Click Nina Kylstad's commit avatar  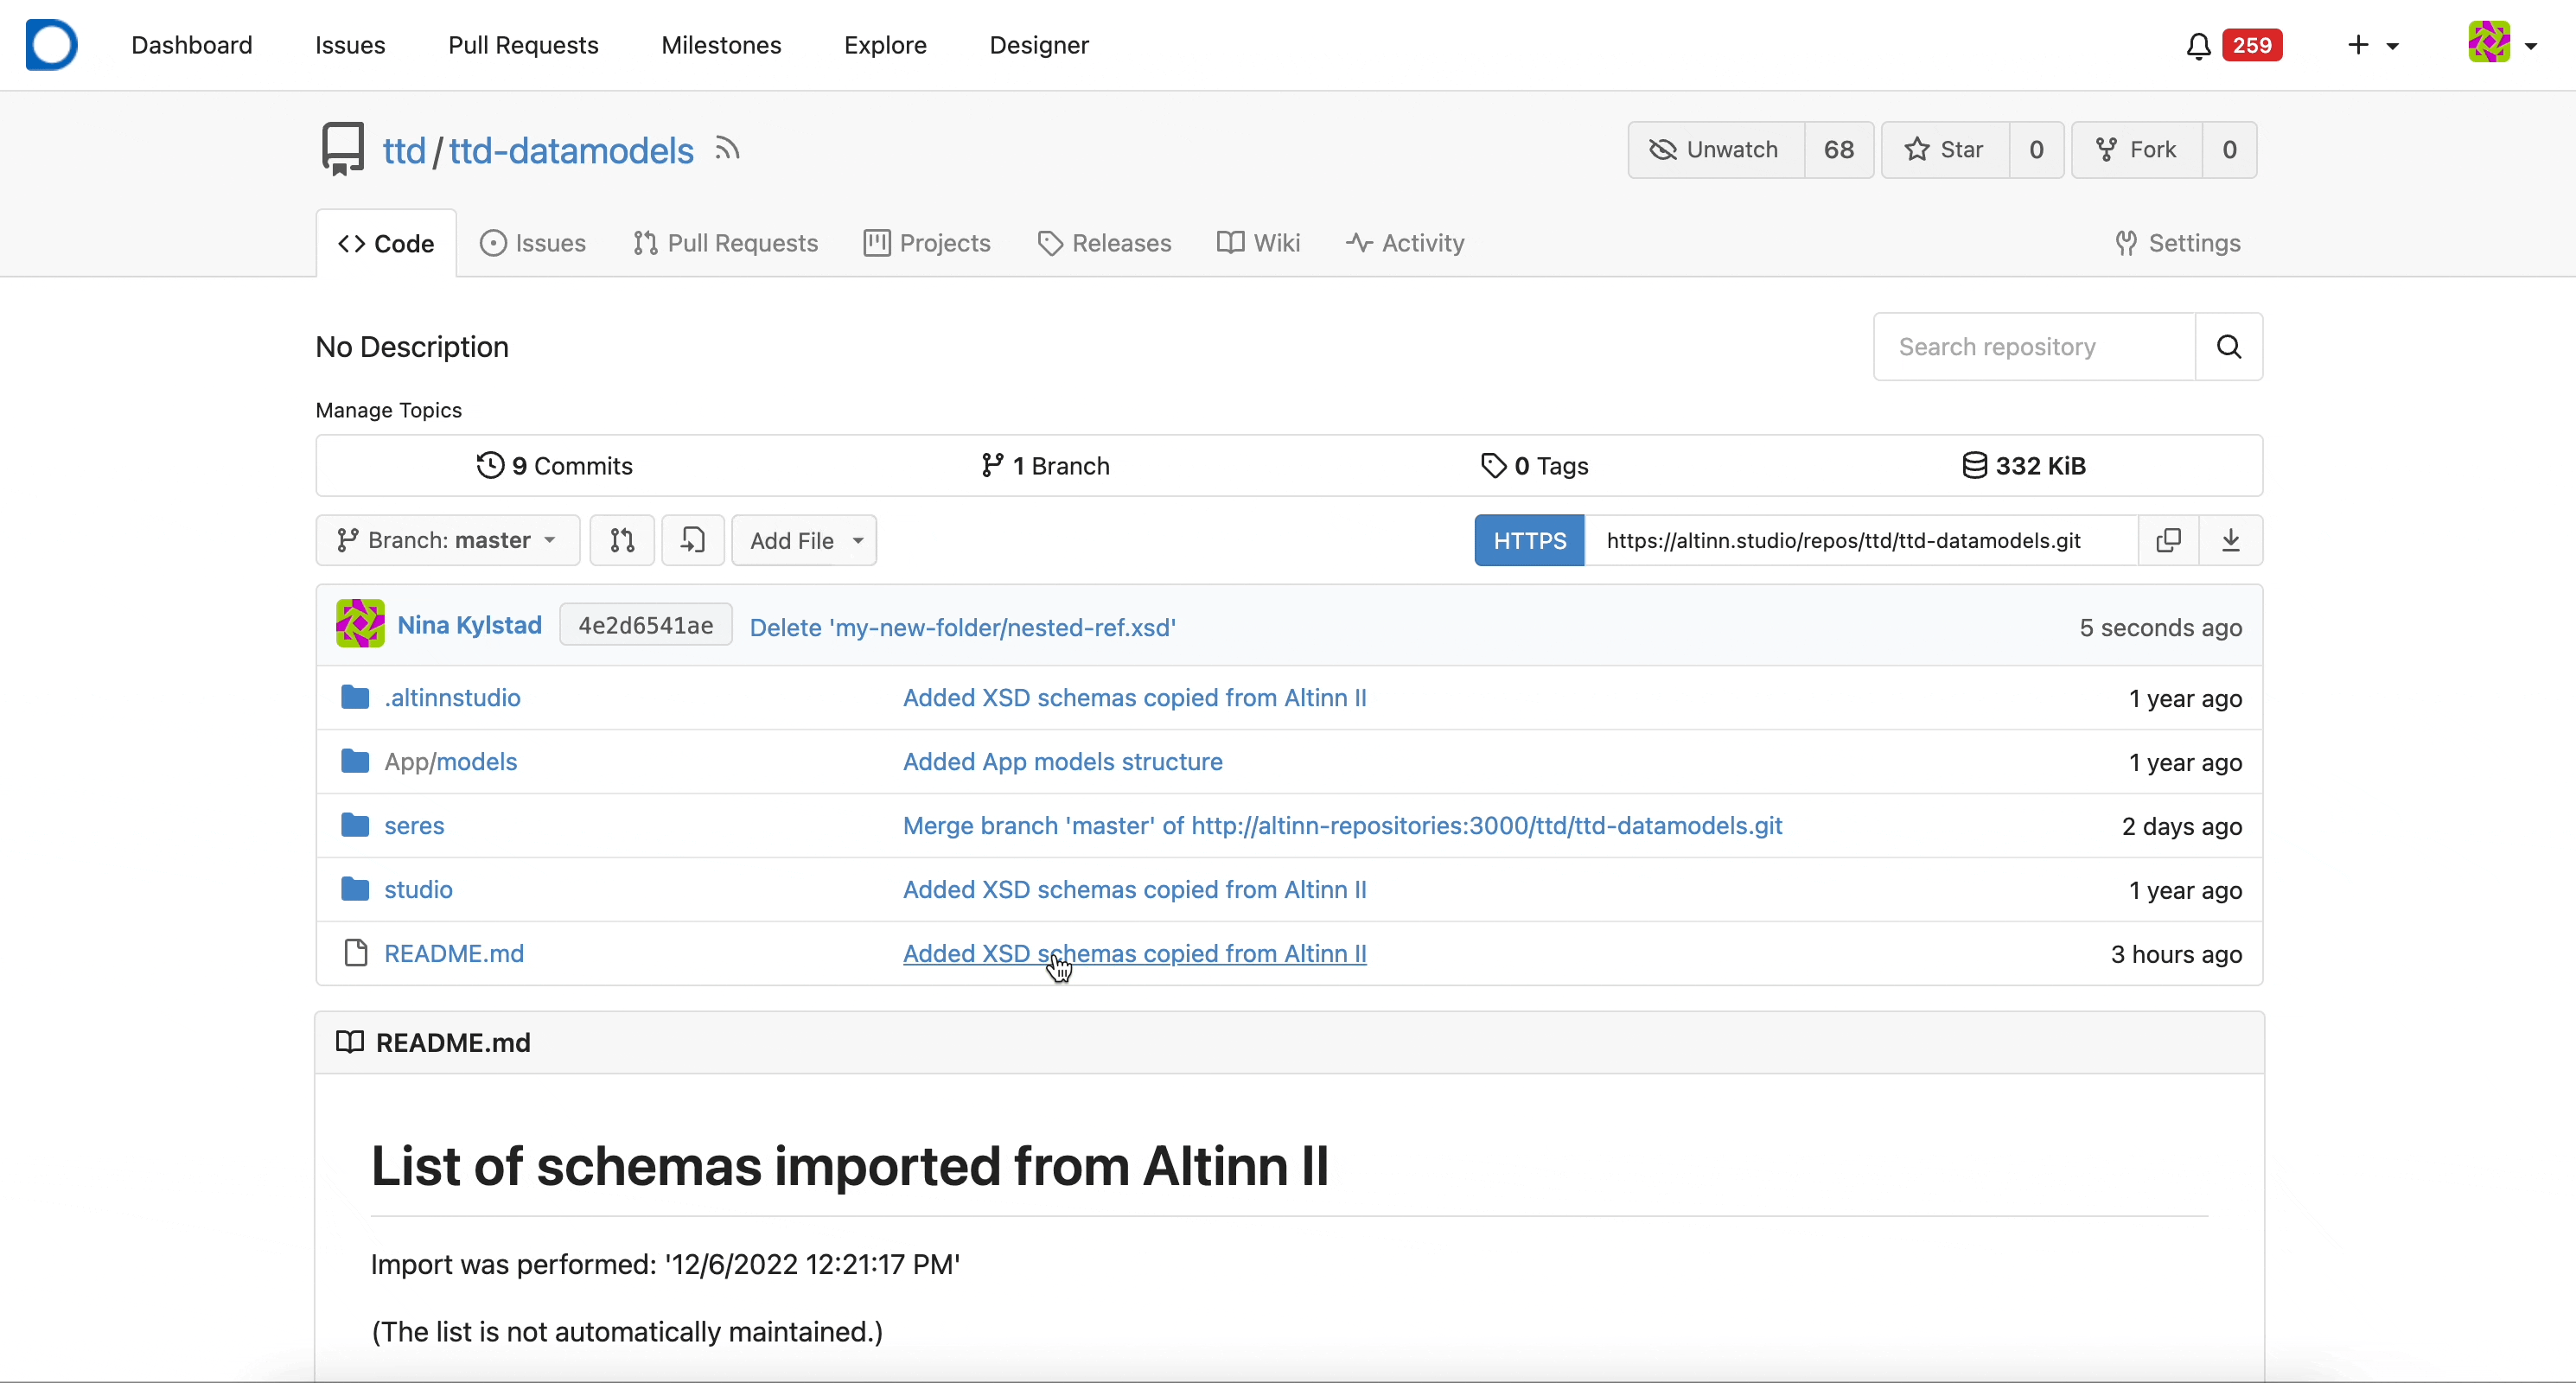(360, 625)
